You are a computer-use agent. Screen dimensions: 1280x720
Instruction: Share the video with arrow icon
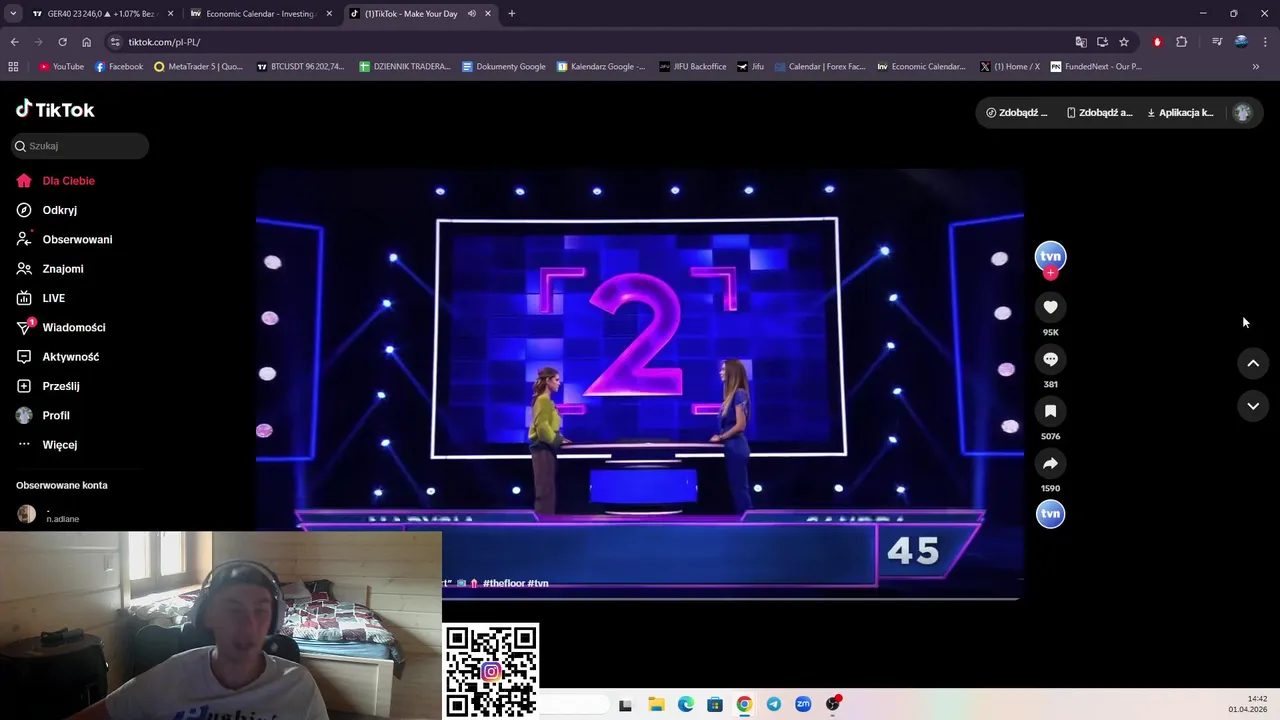pyautogui.click(x=1050, y=463)
